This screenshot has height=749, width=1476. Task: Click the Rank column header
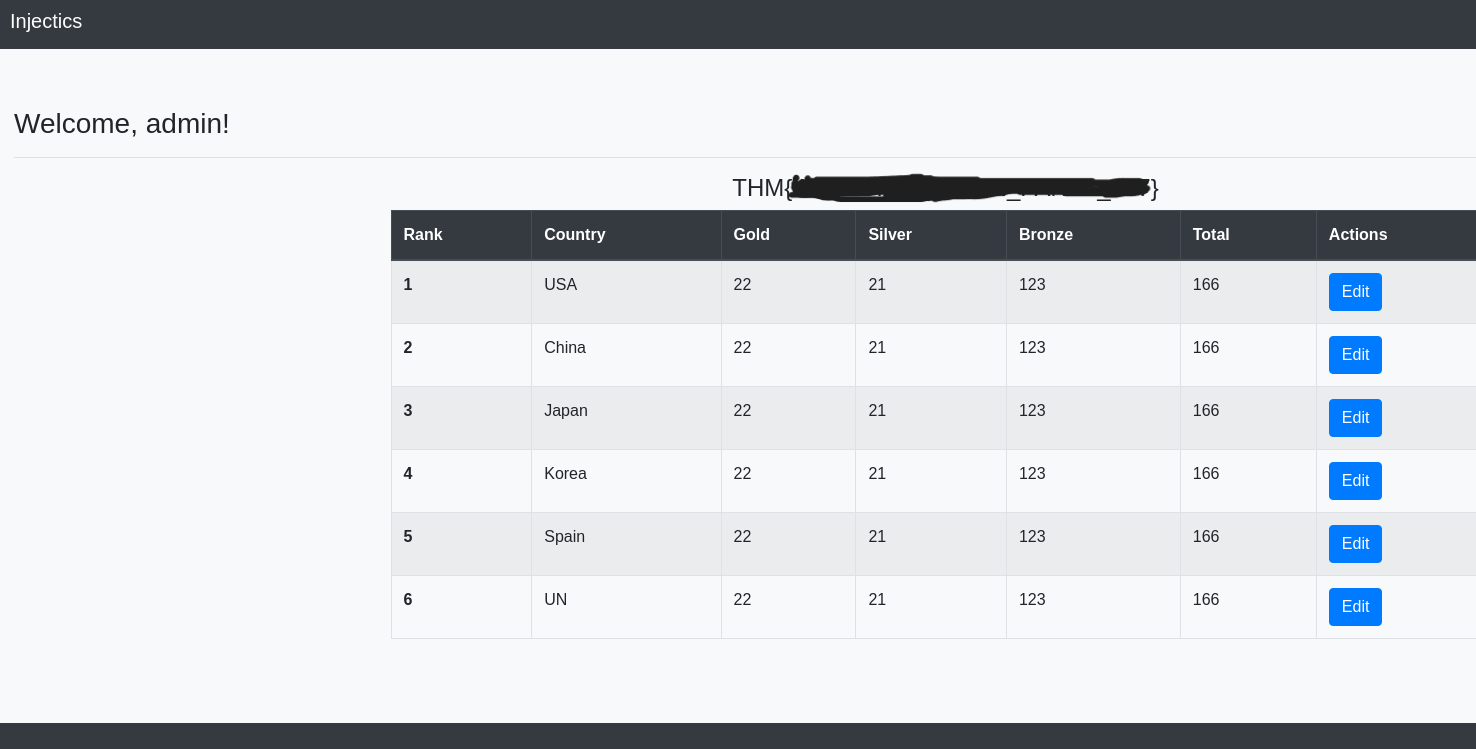[423, 235]
